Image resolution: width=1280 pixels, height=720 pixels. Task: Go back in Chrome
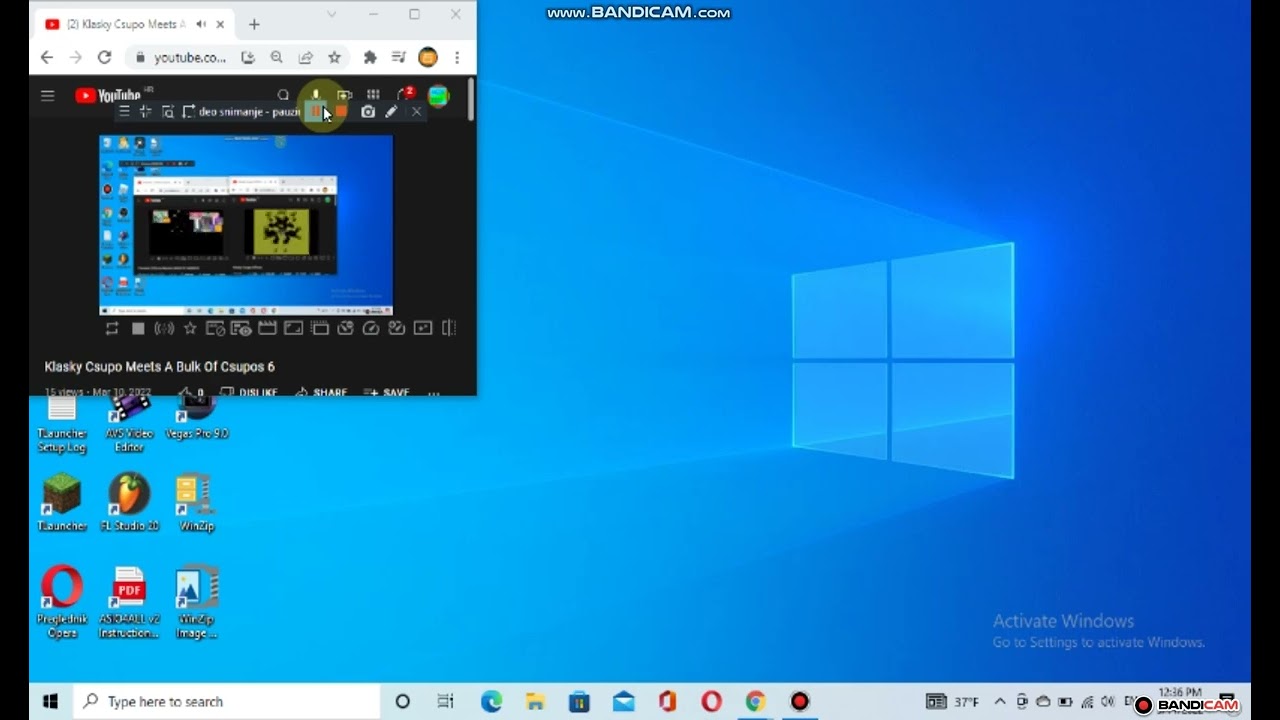(46, 57)
